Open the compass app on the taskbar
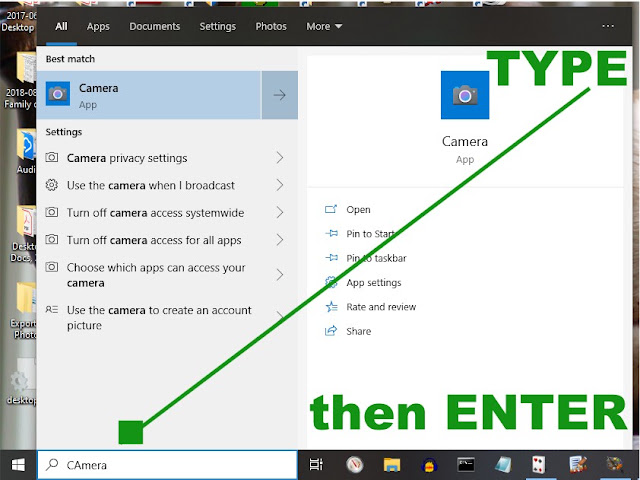 point(354,464)
